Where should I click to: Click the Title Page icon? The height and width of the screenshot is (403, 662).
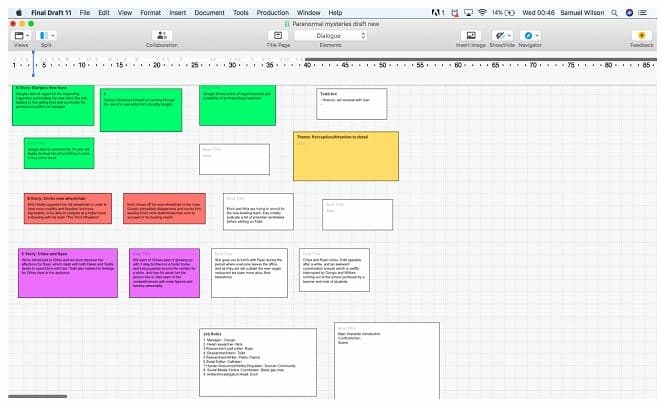point(278,35)
